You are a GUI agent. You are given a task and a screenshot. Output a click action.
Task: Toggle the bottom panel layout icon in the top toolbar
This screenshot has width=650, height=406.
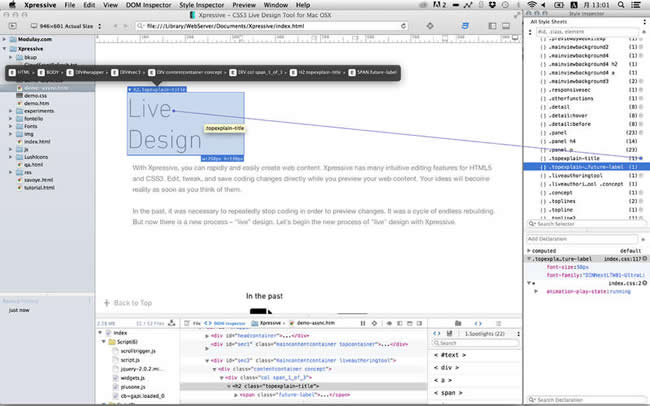pyautogui.click(x=506, y=26)
